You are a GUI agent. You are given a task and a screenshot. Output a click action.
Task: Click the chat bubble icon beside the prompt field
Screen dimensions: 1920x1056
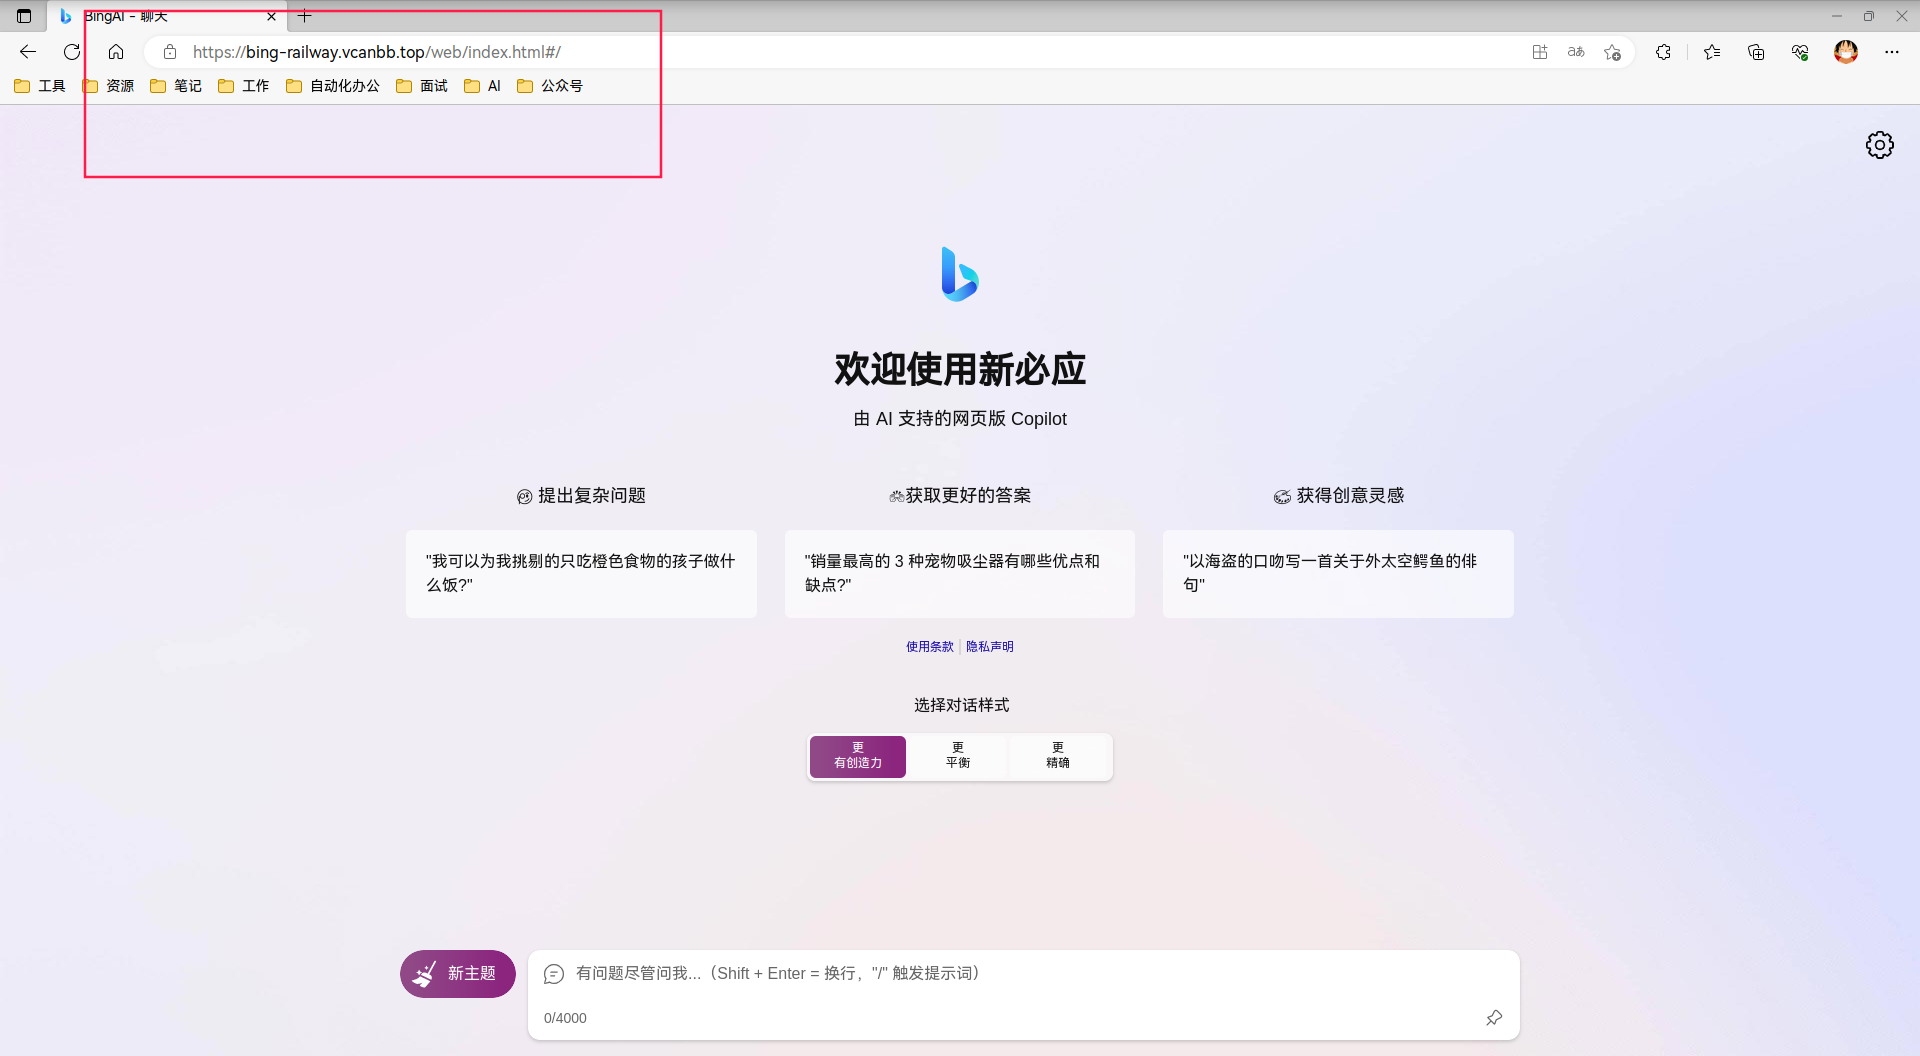[553, 973]
